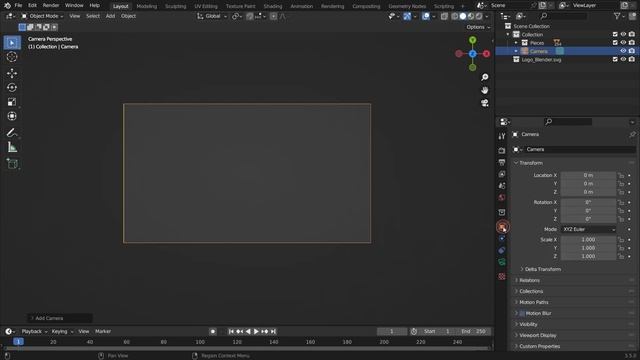Image resolution: width=640 pixels, height=360 pixels.
Task: Hide the Pieces collection in viewport
Action: pos(623,43)
